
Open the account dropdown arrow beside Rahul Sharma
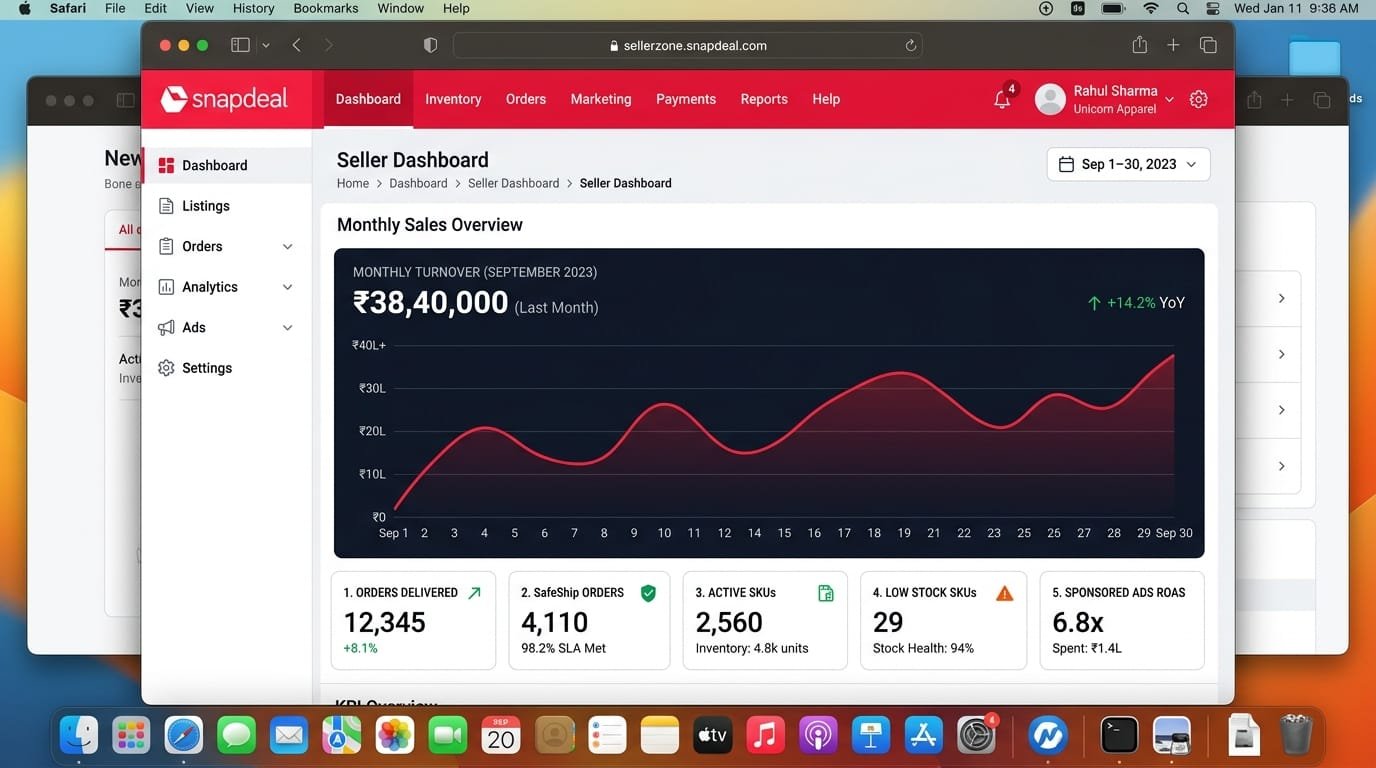(x=1169, y=100)
